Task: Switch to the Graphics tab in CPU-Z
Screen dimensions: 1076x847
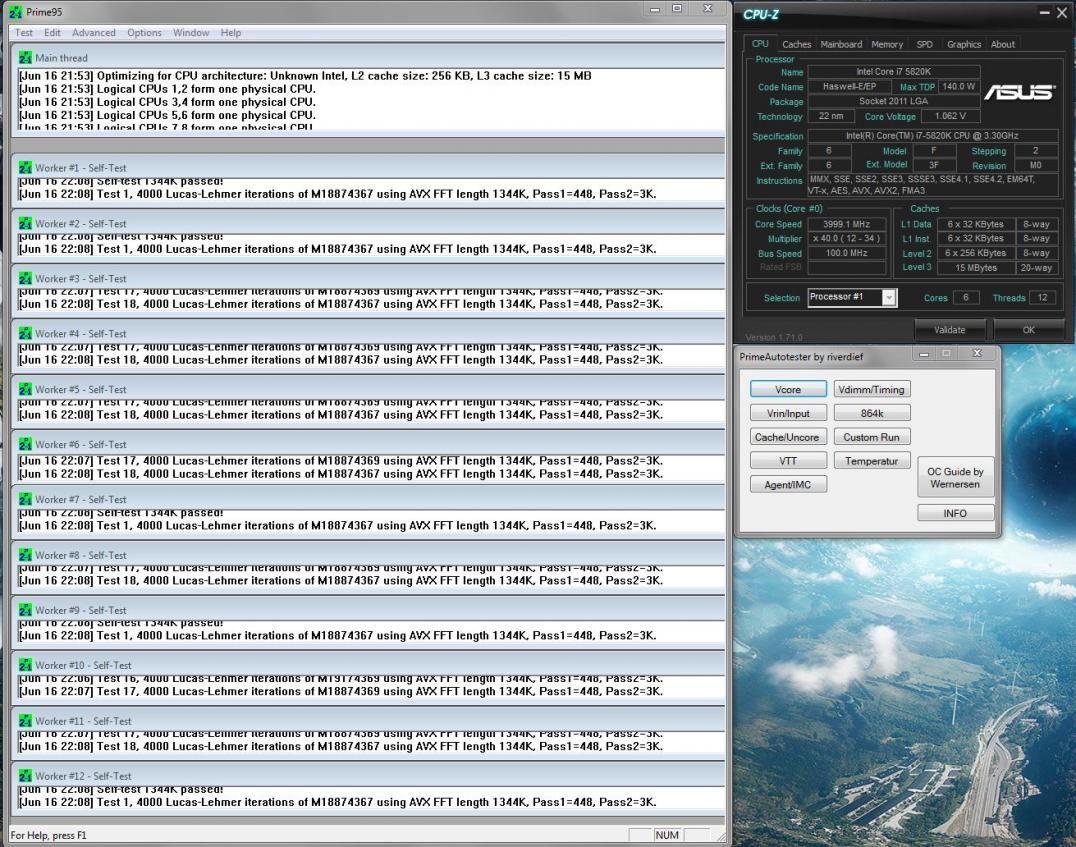Action: coord(963,44)
